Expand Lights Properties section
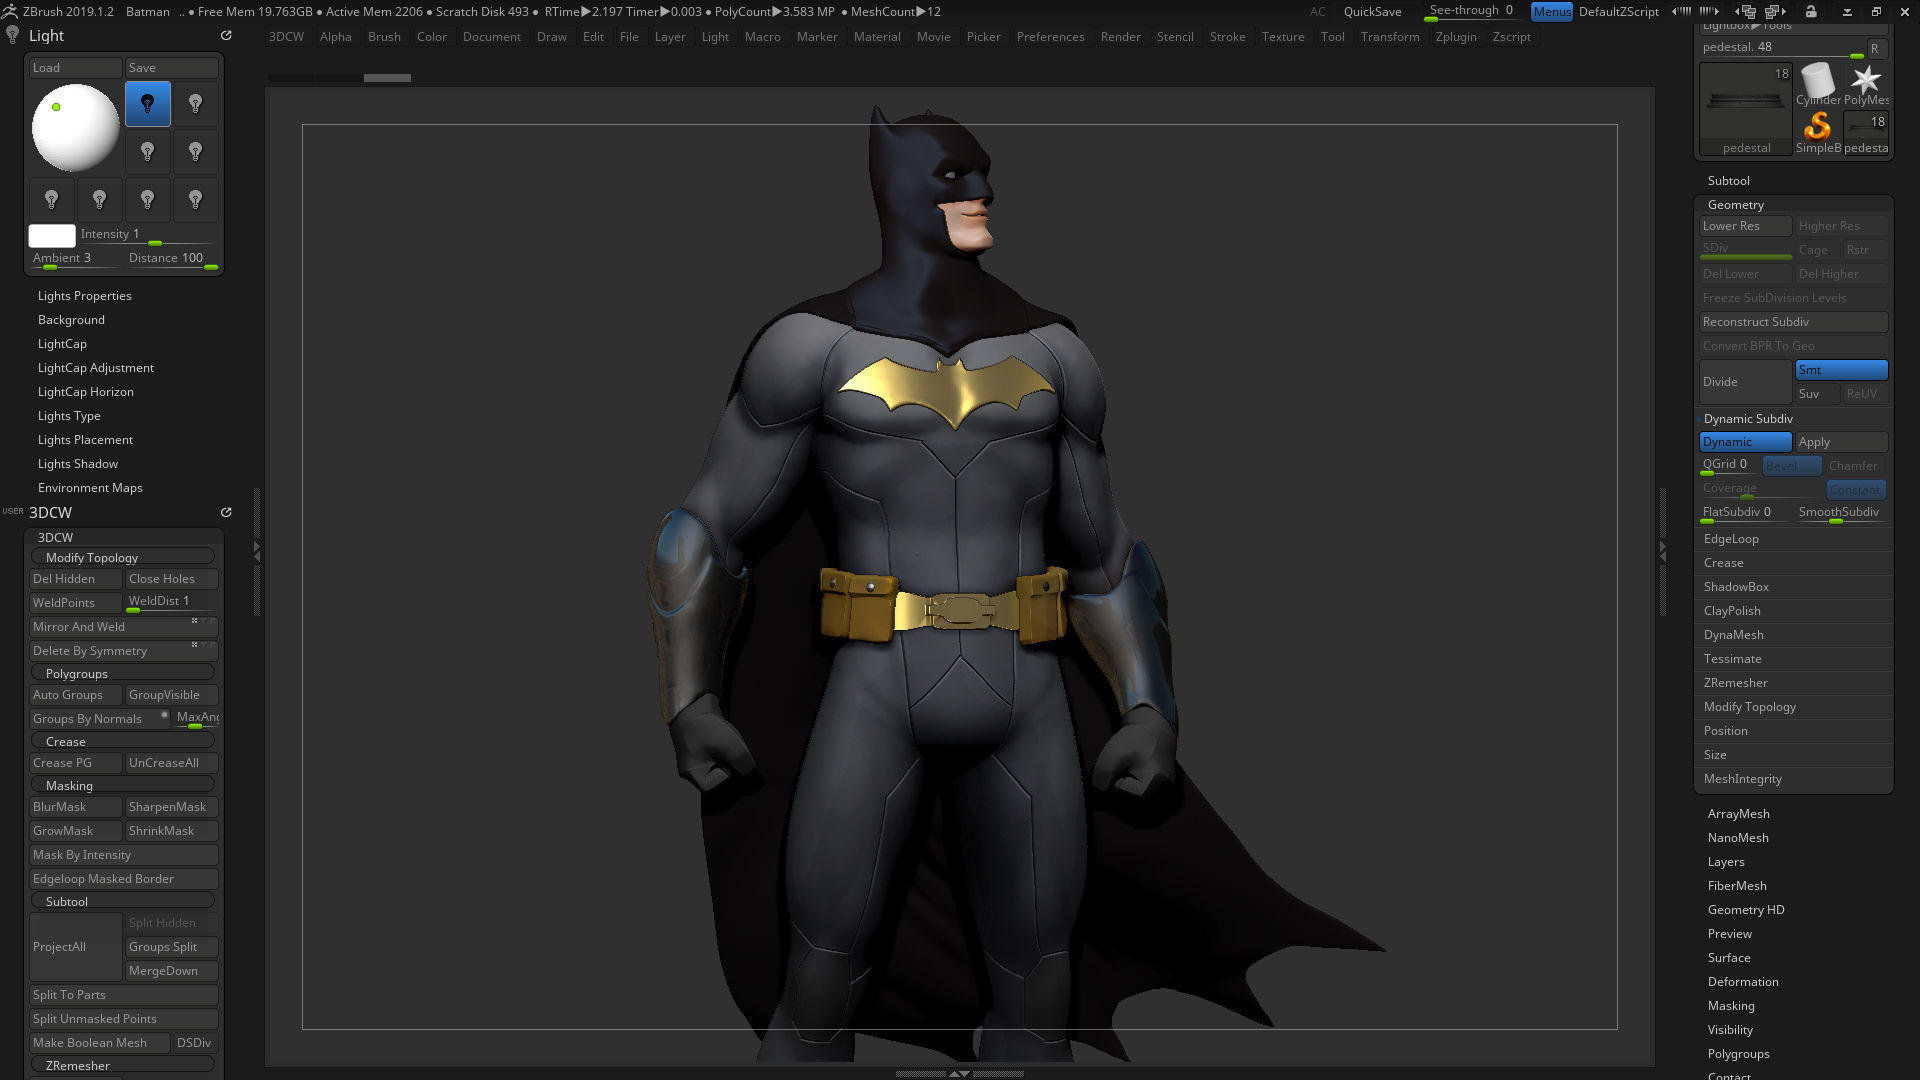Screen dimensions: 1920x1080 point(85,296)
